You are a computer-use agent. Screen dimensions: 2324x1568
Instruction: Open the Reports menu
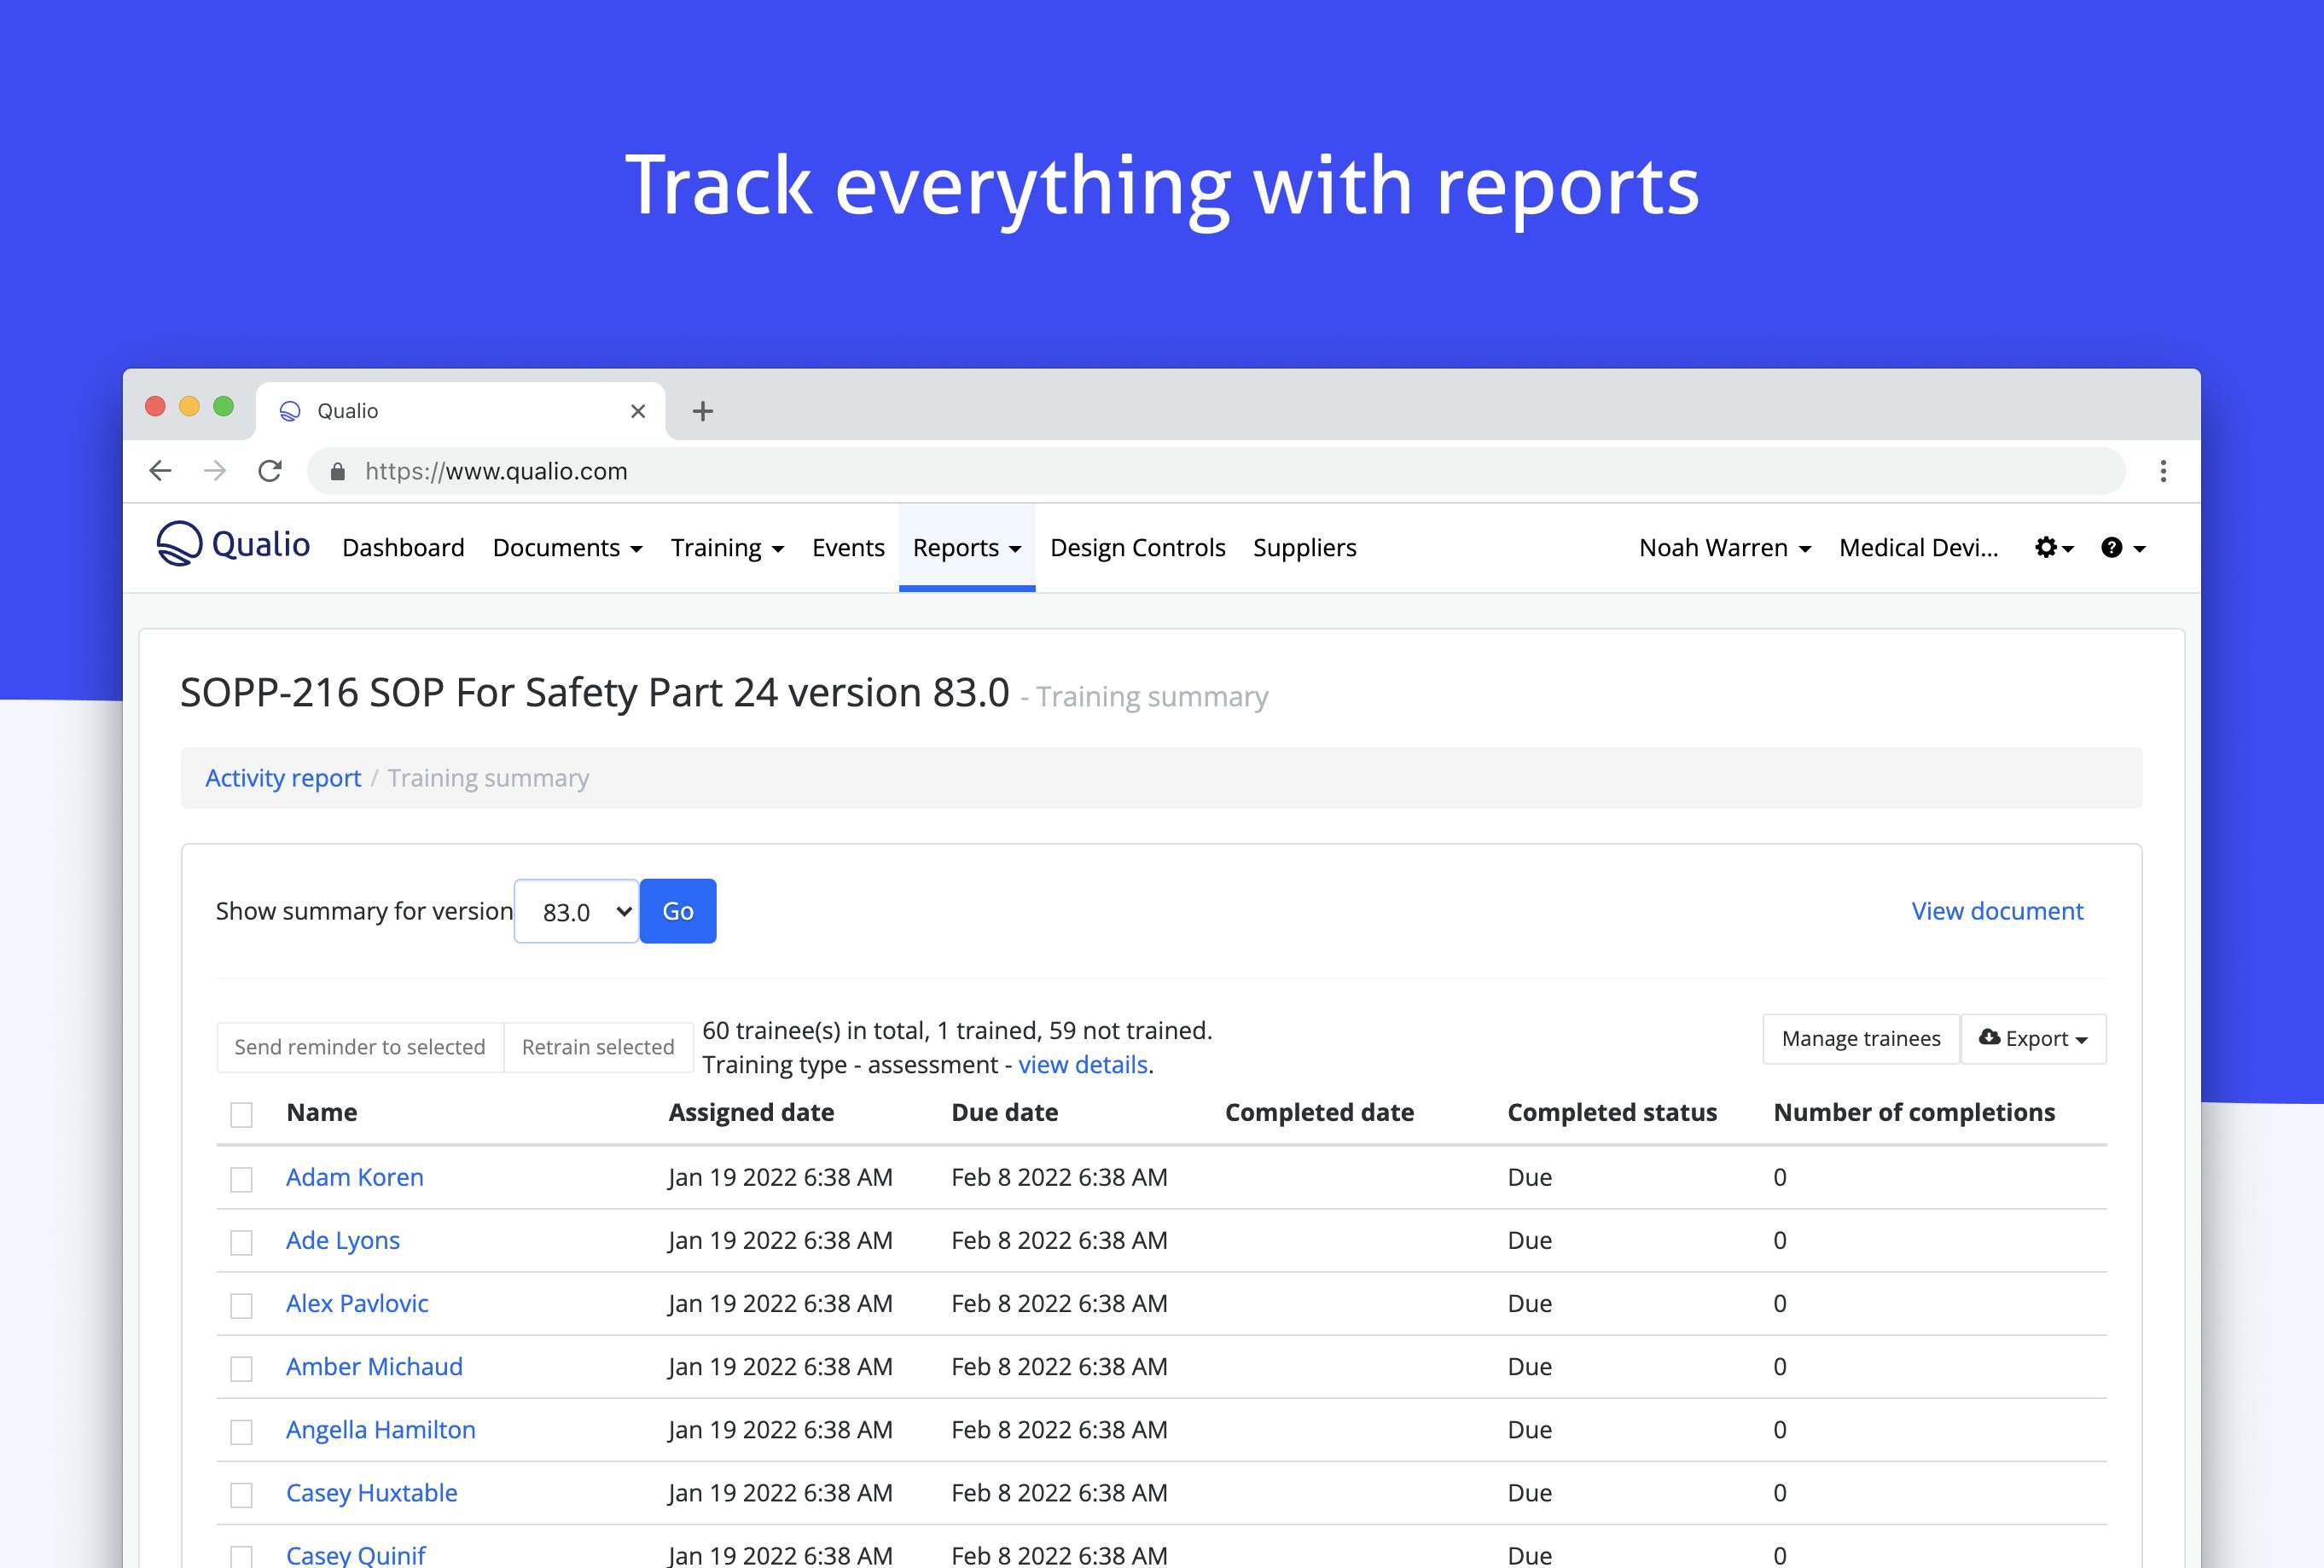(x=966, y=548)
